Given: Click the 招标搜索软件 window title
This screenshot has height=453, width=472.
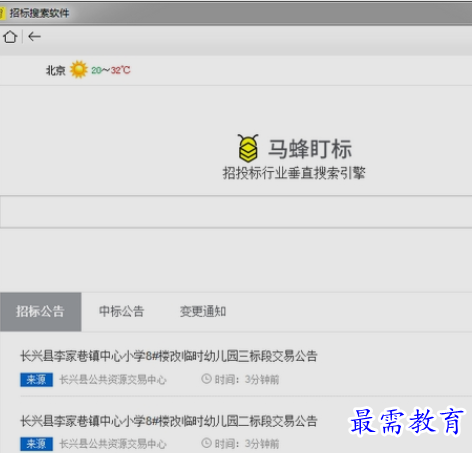Looking at the screenshot, I should pos(39,13).
